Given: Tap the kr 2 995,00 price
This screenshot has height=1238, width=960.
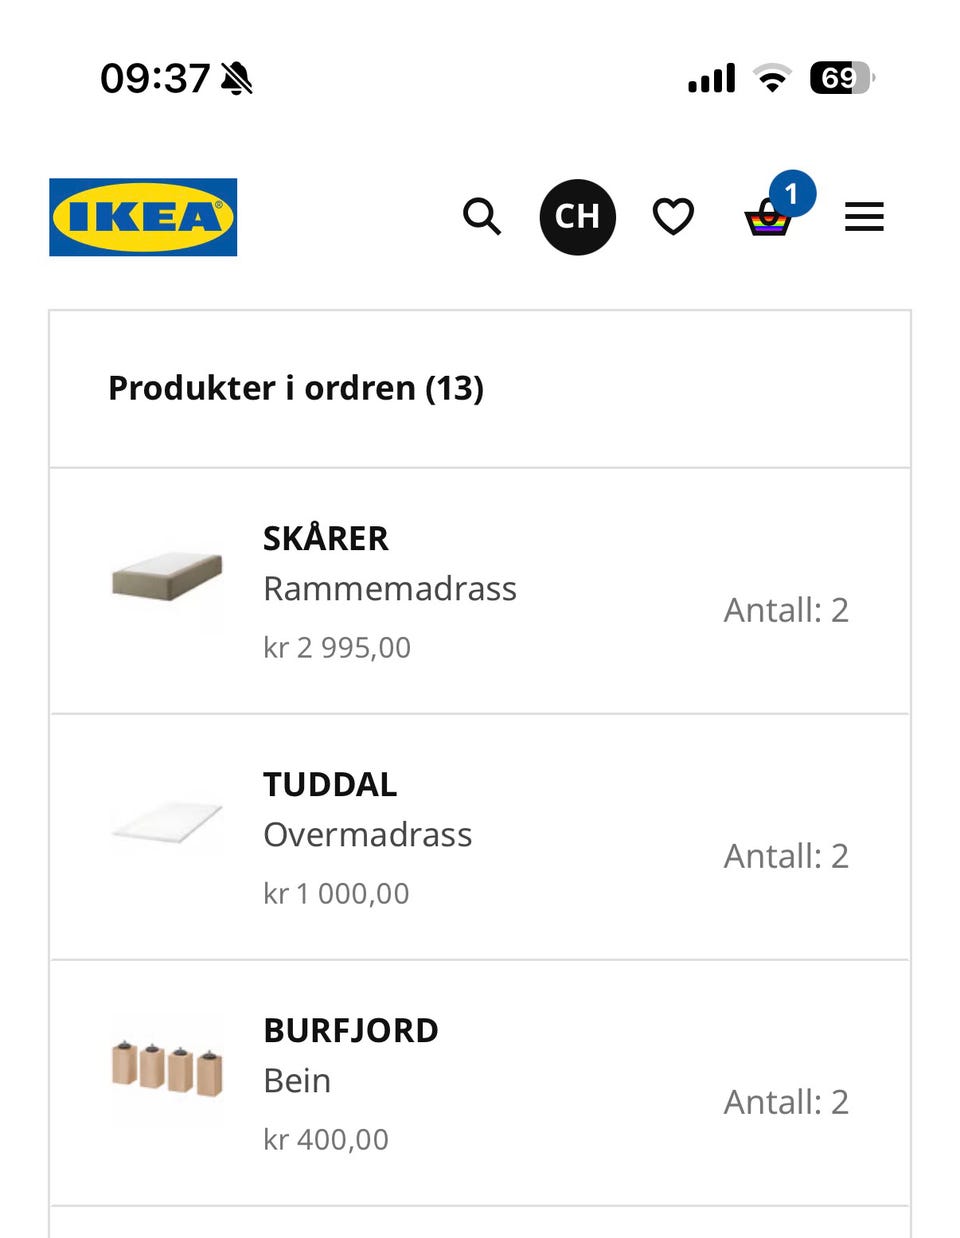Looking at the screenshot, I should click(337, 647).
